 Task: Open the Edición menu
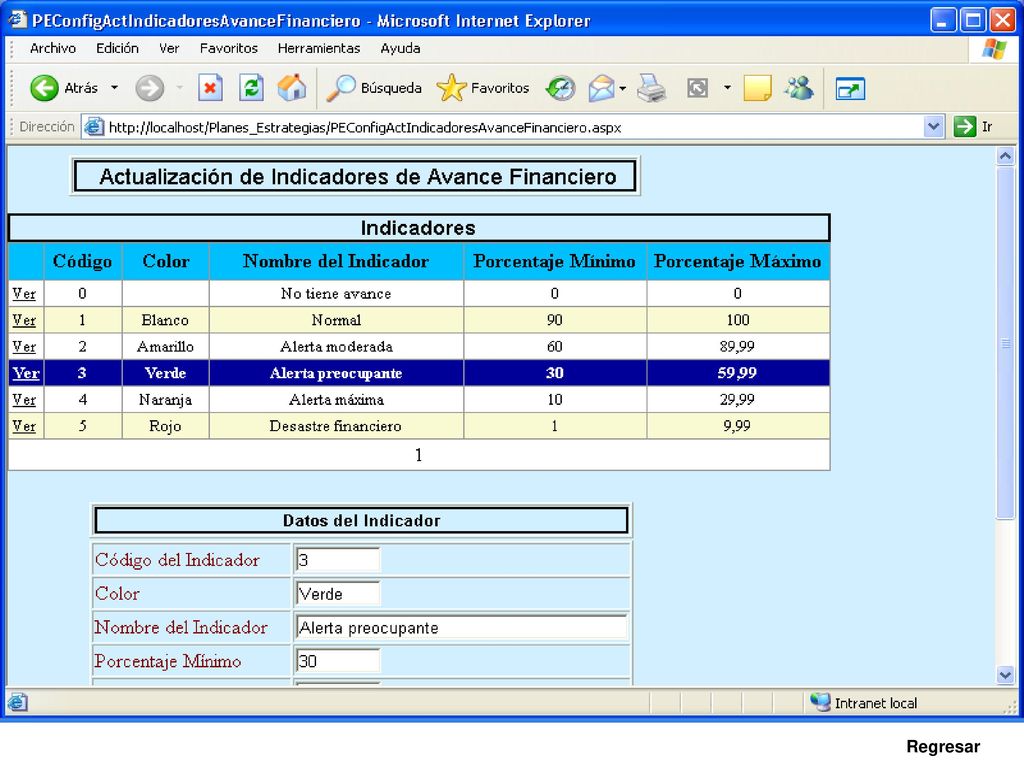(x=118, y=48)
